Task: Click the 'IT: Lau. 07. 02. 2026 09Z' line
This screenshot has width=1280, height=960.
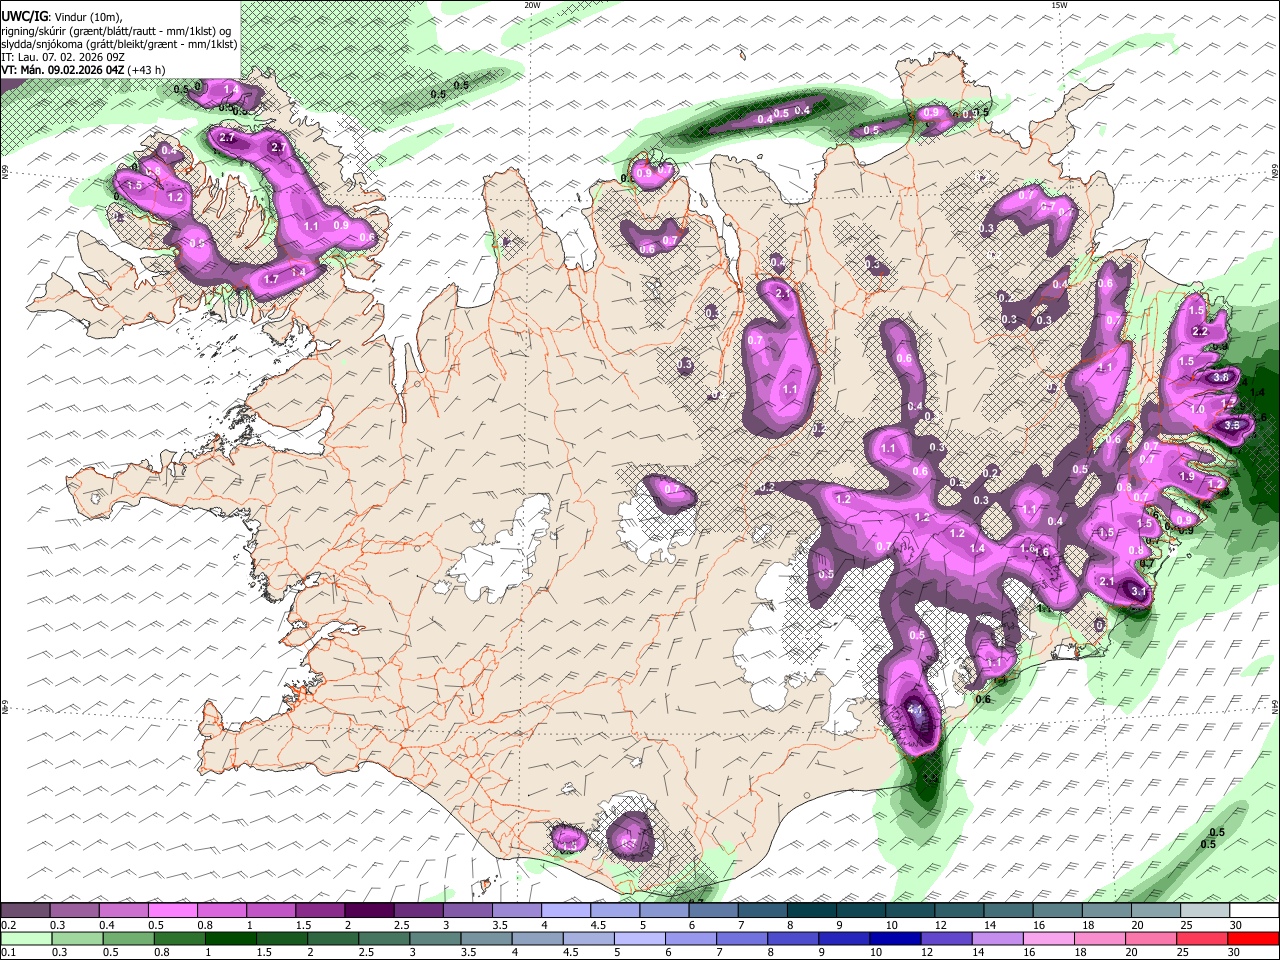Action: 63,57
